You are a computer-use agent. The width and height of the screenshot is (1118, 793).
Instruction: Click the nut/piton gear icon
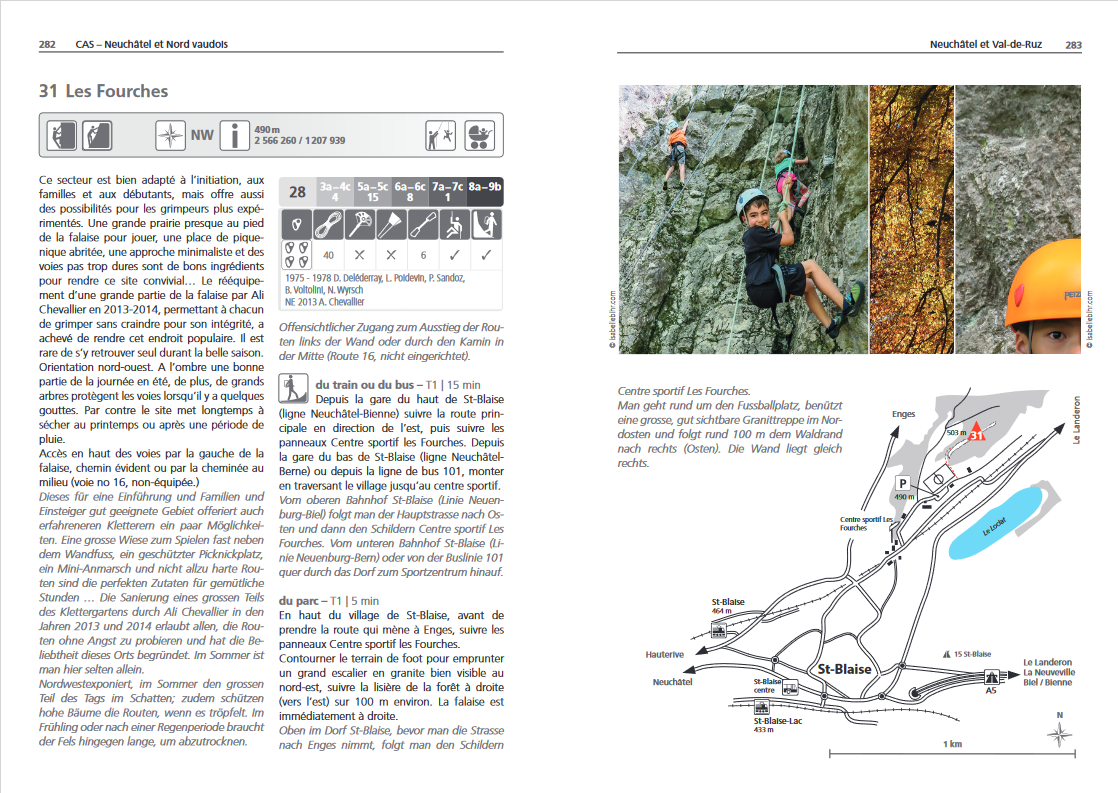pyautogui.click(x=391, y=225)
